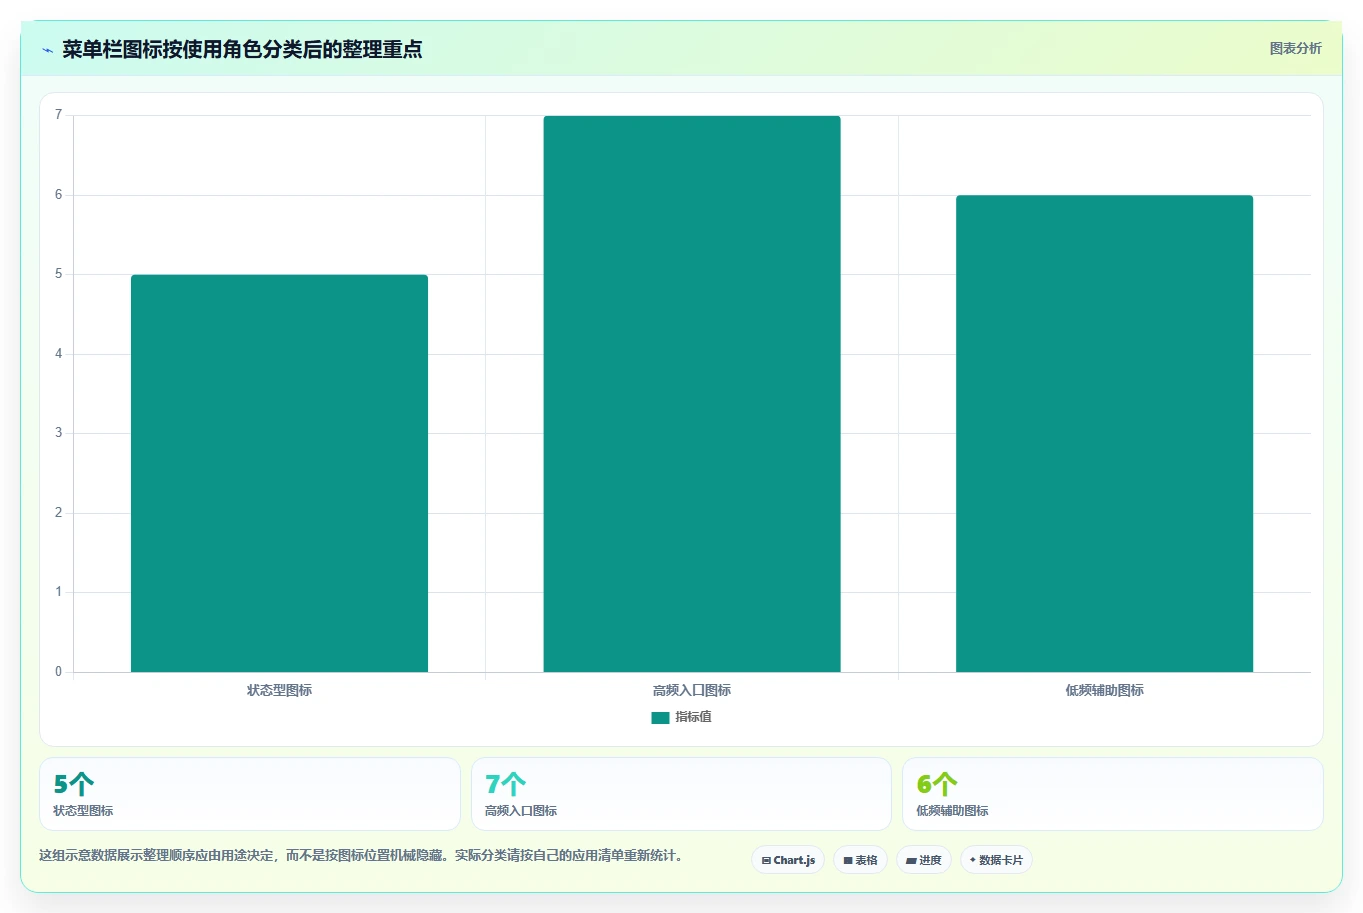Image resolution: width=1363 pixels, height=913 pixels.
Task: Click the y-axis value 0
Action: tap(59, 672)
